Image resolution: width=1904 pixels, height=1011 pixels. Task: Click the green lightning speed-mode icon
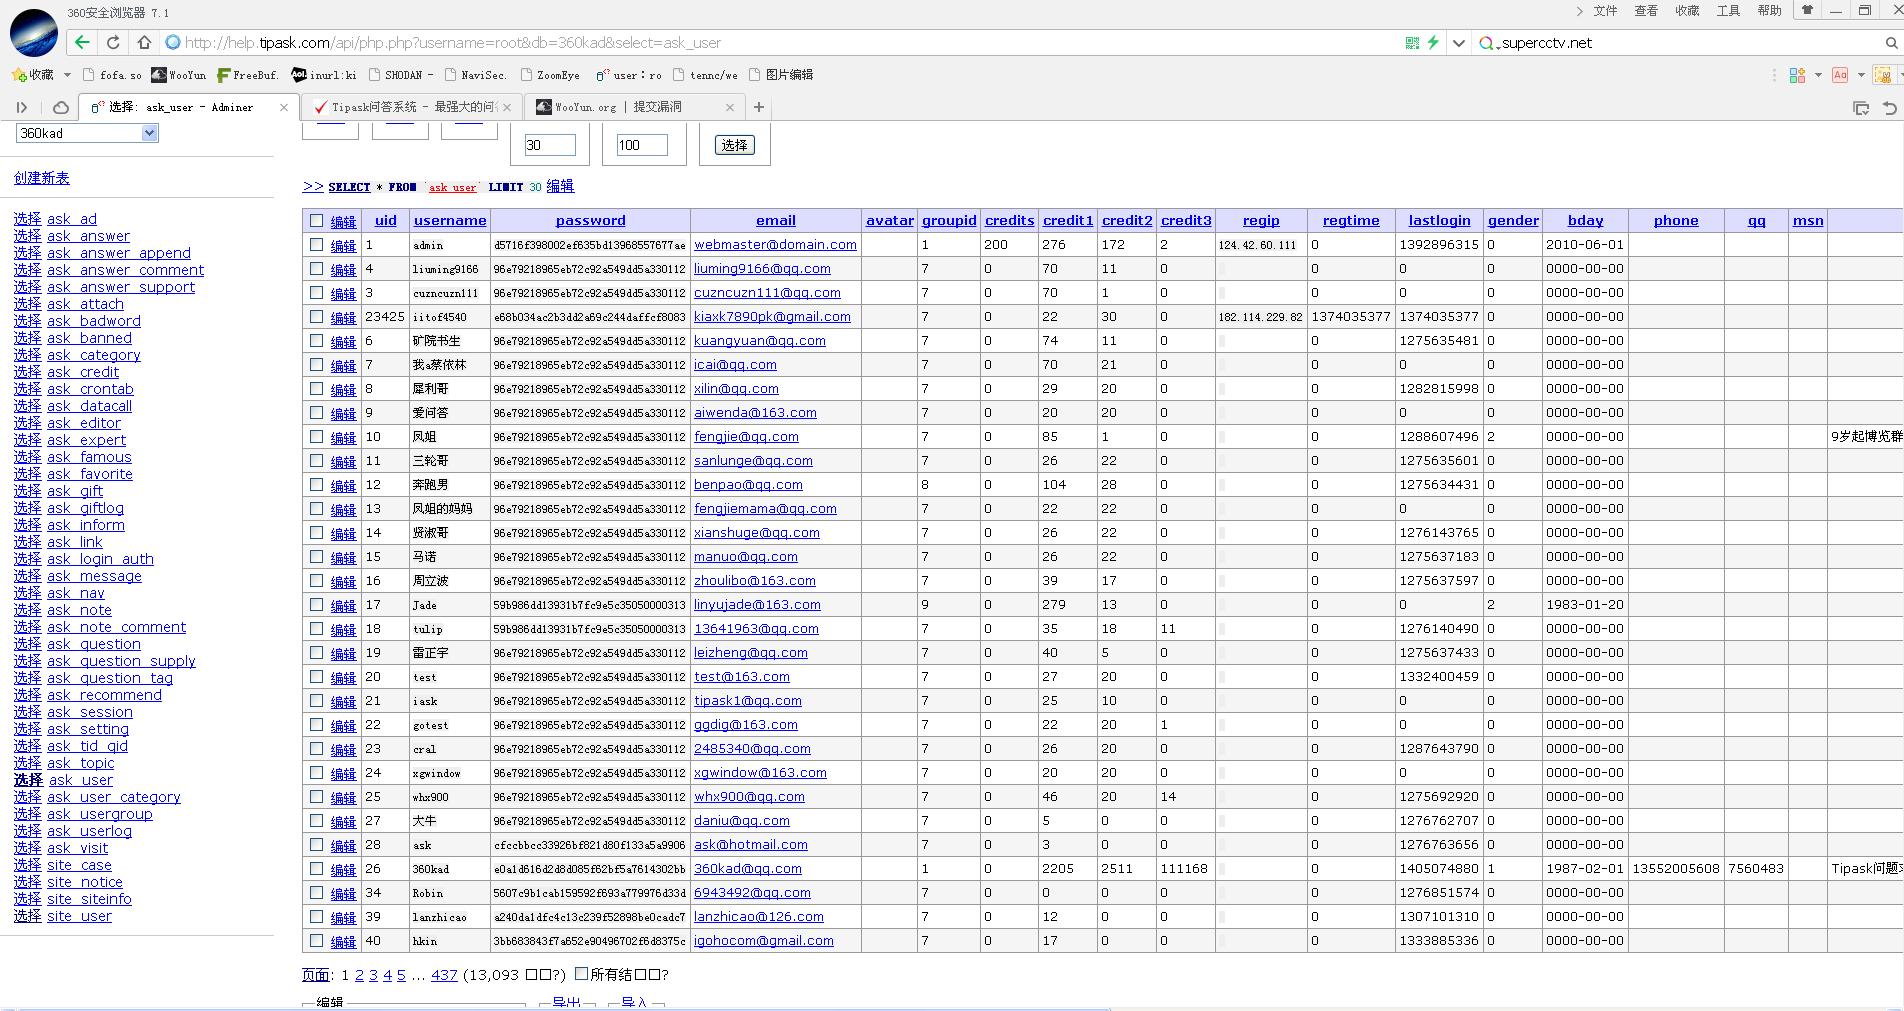point(1433,42)
